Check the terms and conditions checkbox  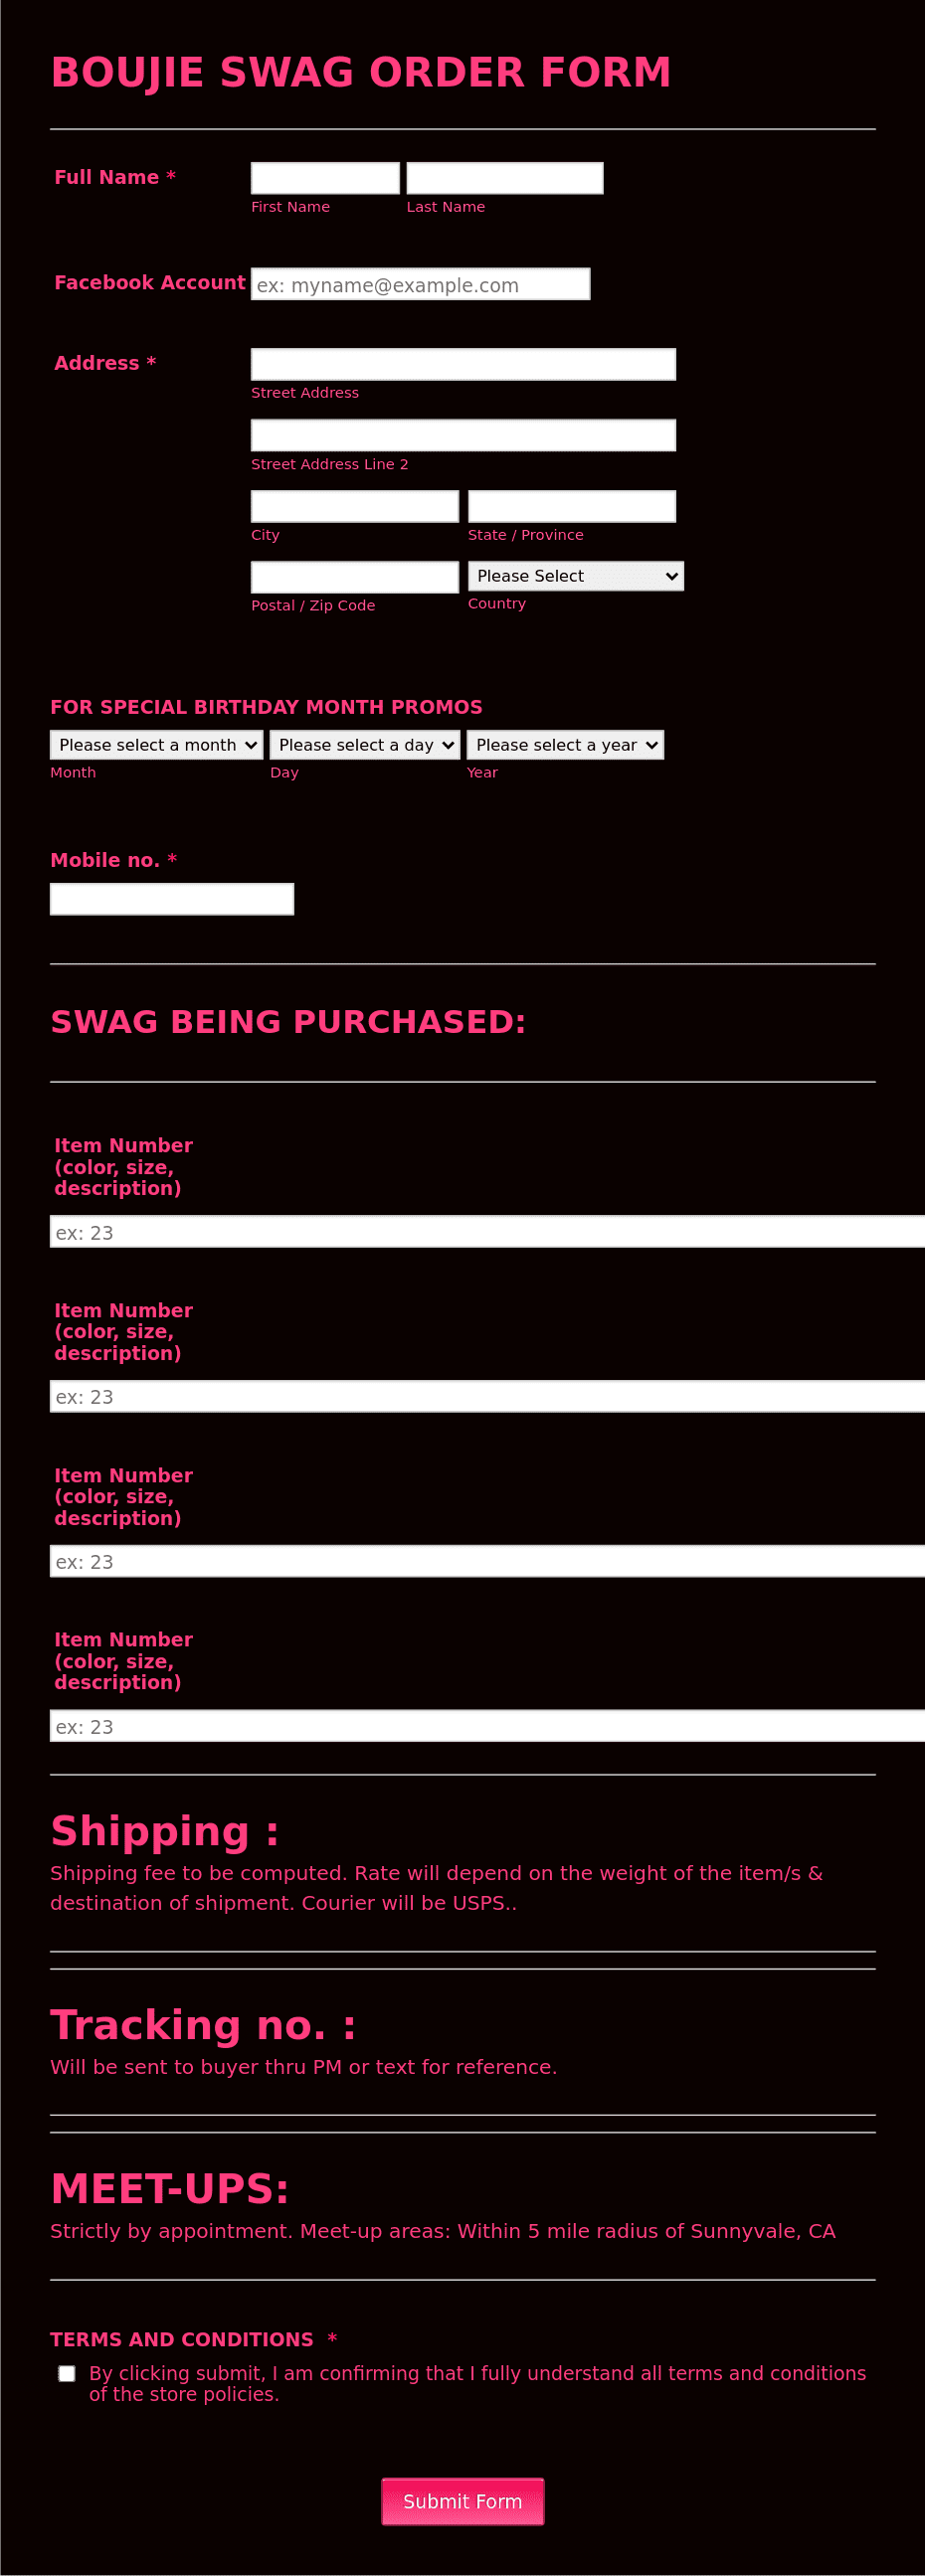66,2372
